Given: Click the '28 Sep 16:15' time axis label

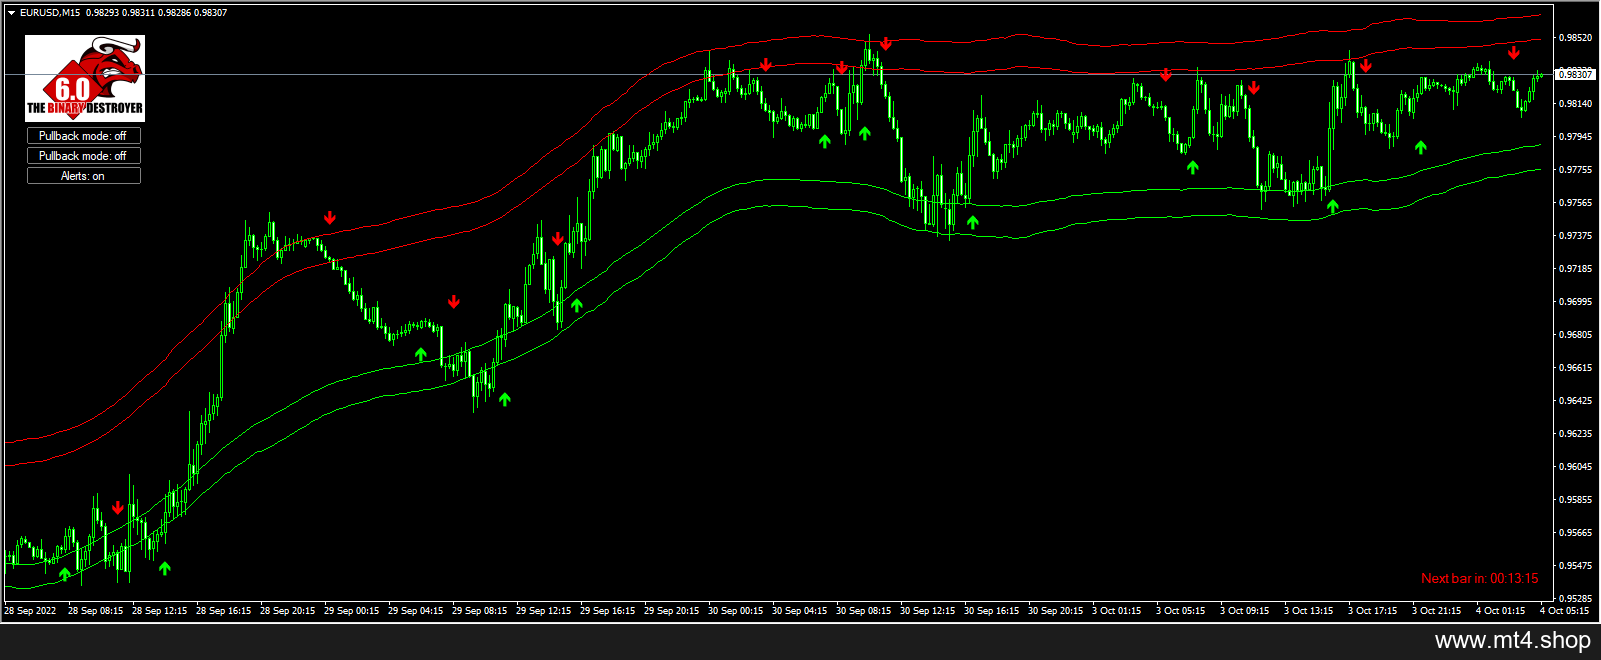Looking at the screenshot, I should [223, 611].
